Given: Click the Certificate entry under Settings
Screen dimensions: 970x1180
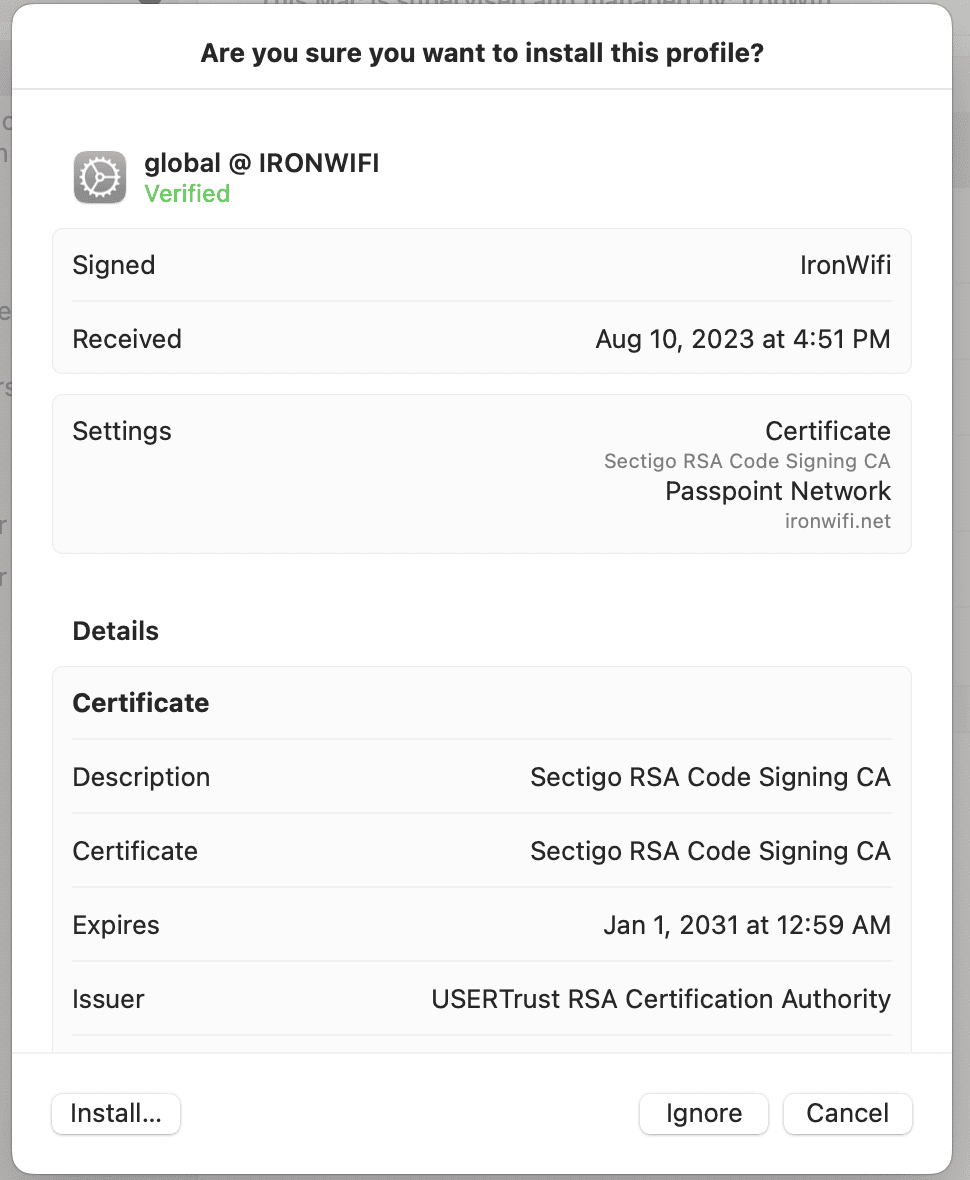Looking at the screenshot, I should coord(828,431).
